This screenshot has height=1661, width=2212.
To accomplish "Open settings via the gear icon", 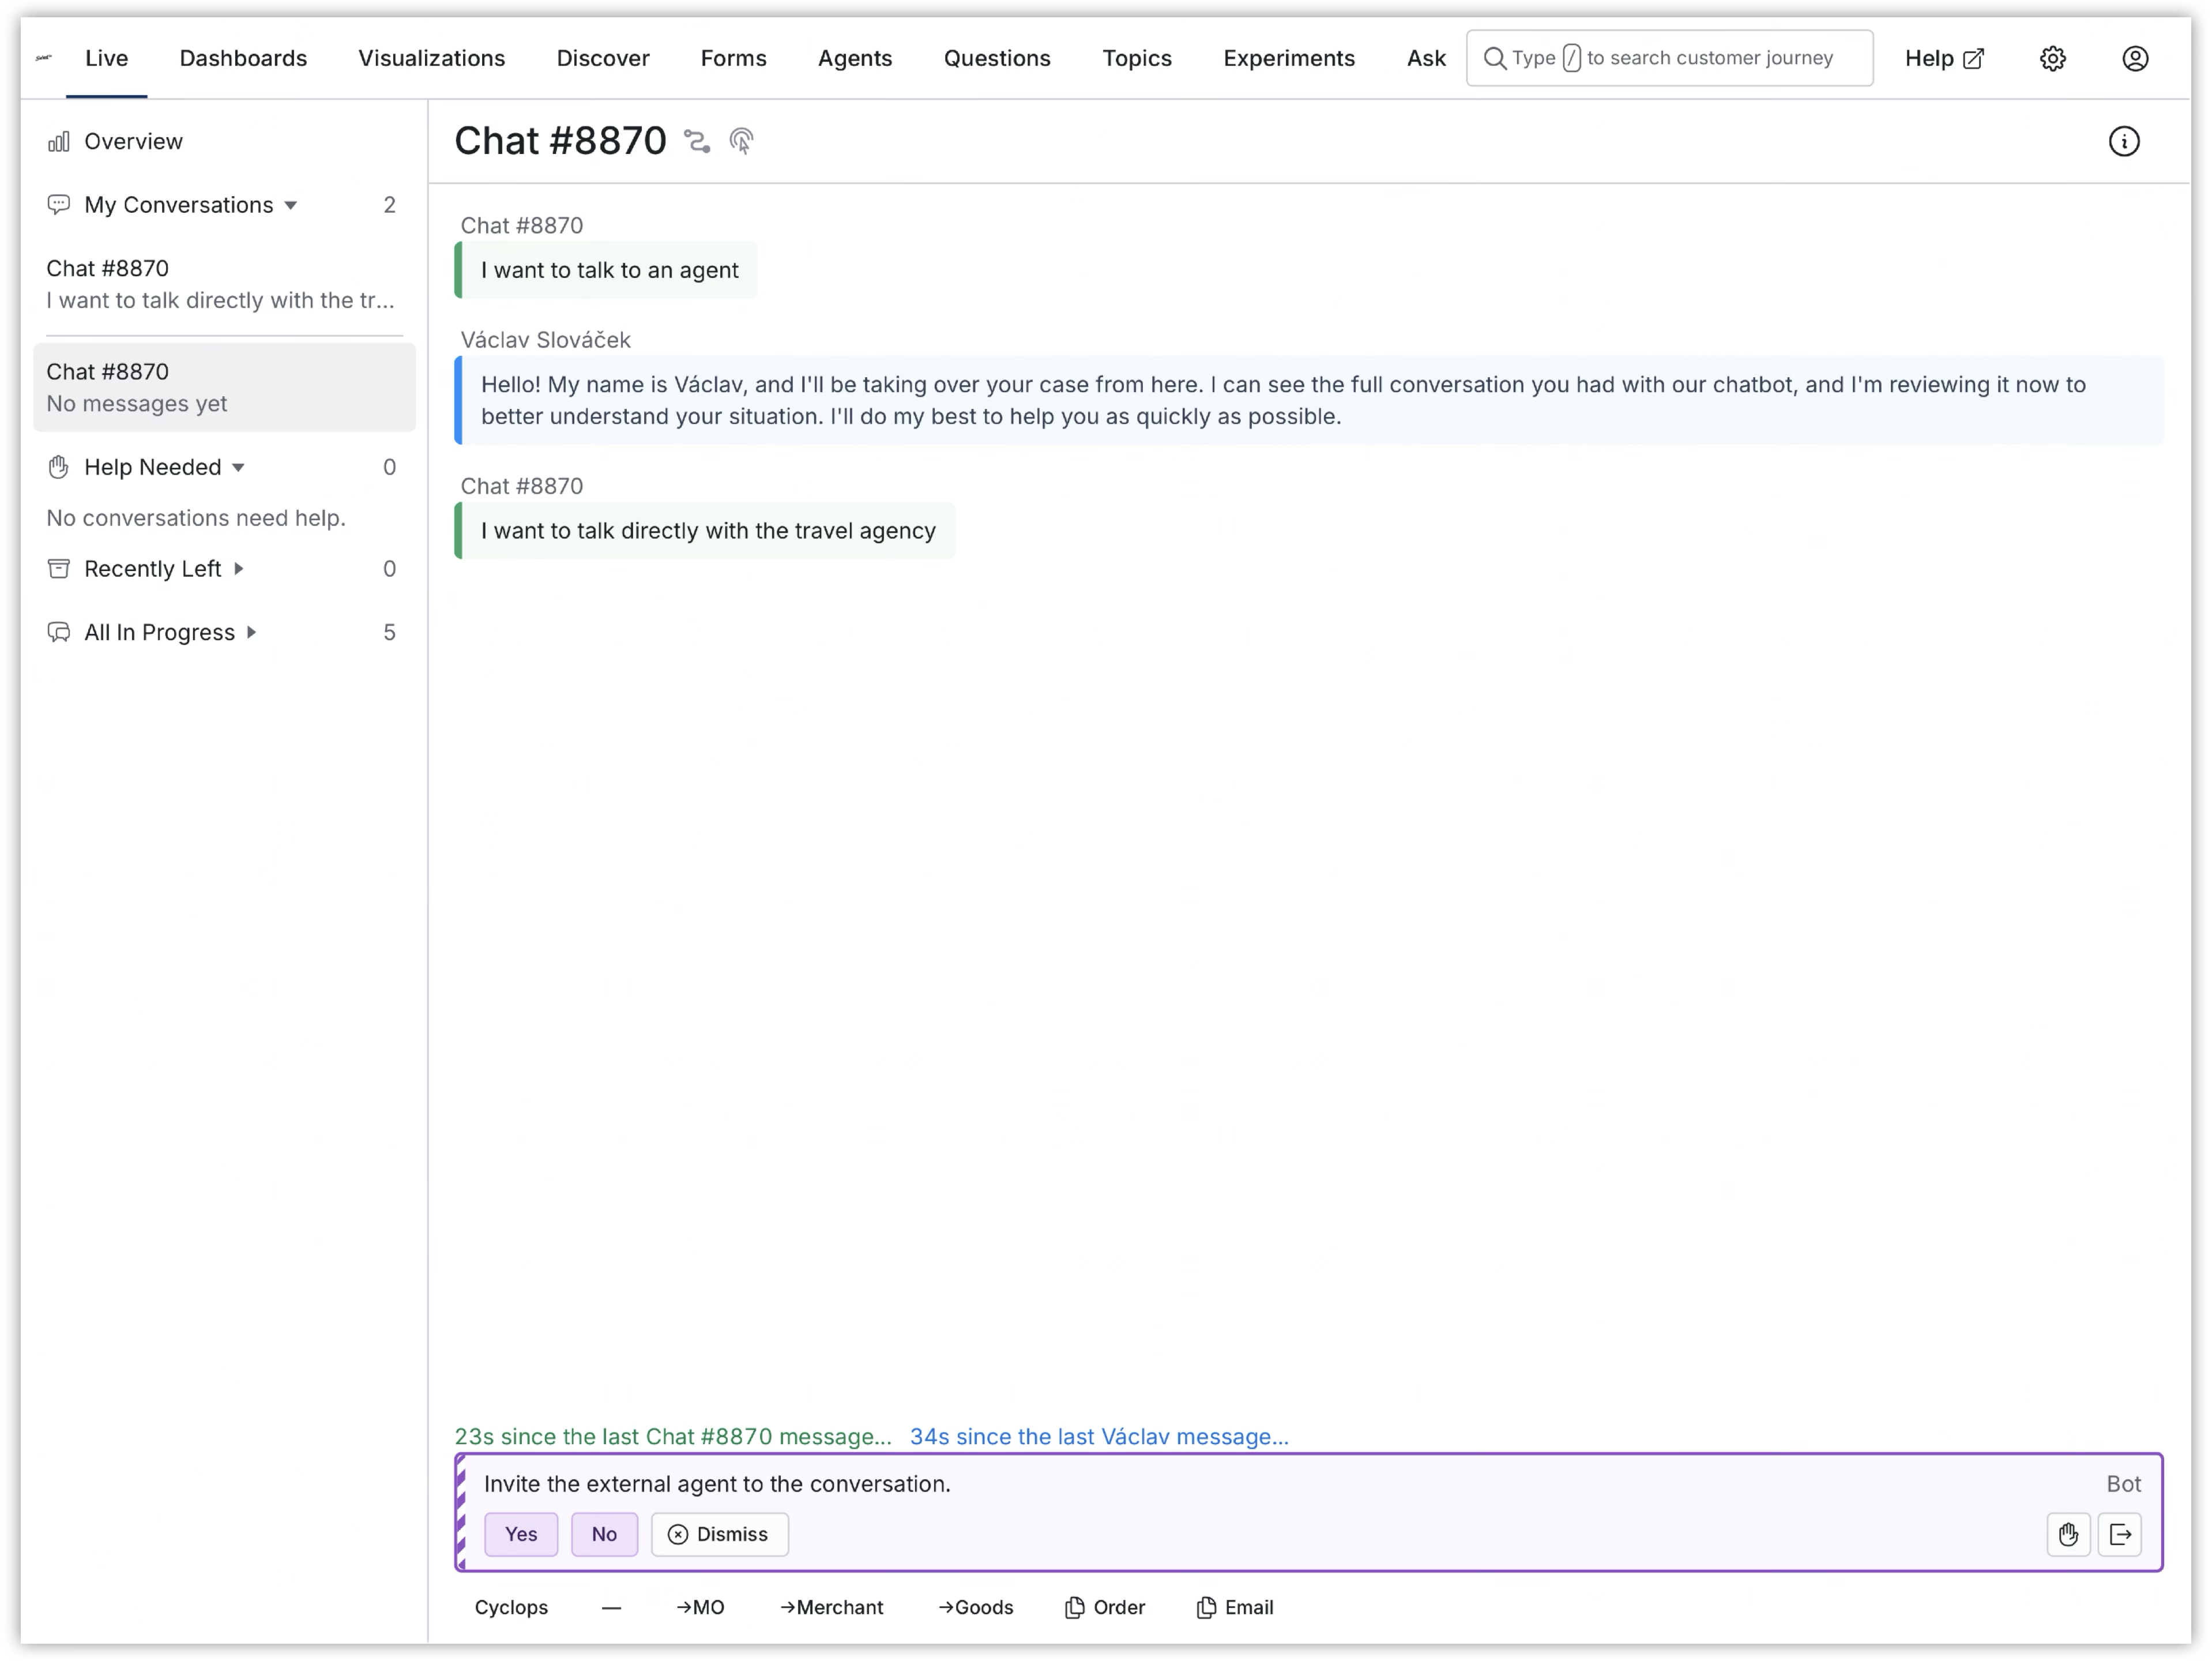I will pyautogui.click(x=2052, y=58).
